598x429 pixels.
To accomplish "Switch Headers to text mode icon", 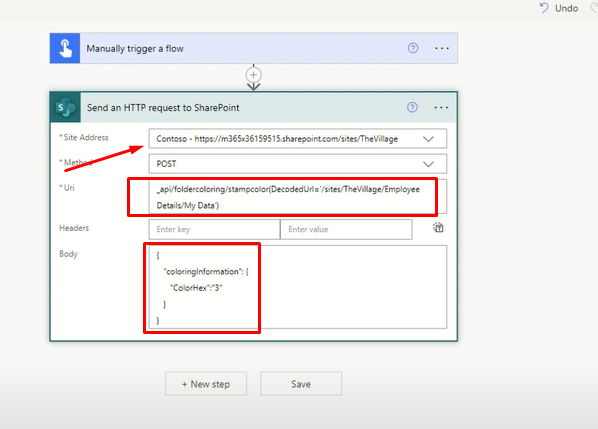I will [438, 228].
